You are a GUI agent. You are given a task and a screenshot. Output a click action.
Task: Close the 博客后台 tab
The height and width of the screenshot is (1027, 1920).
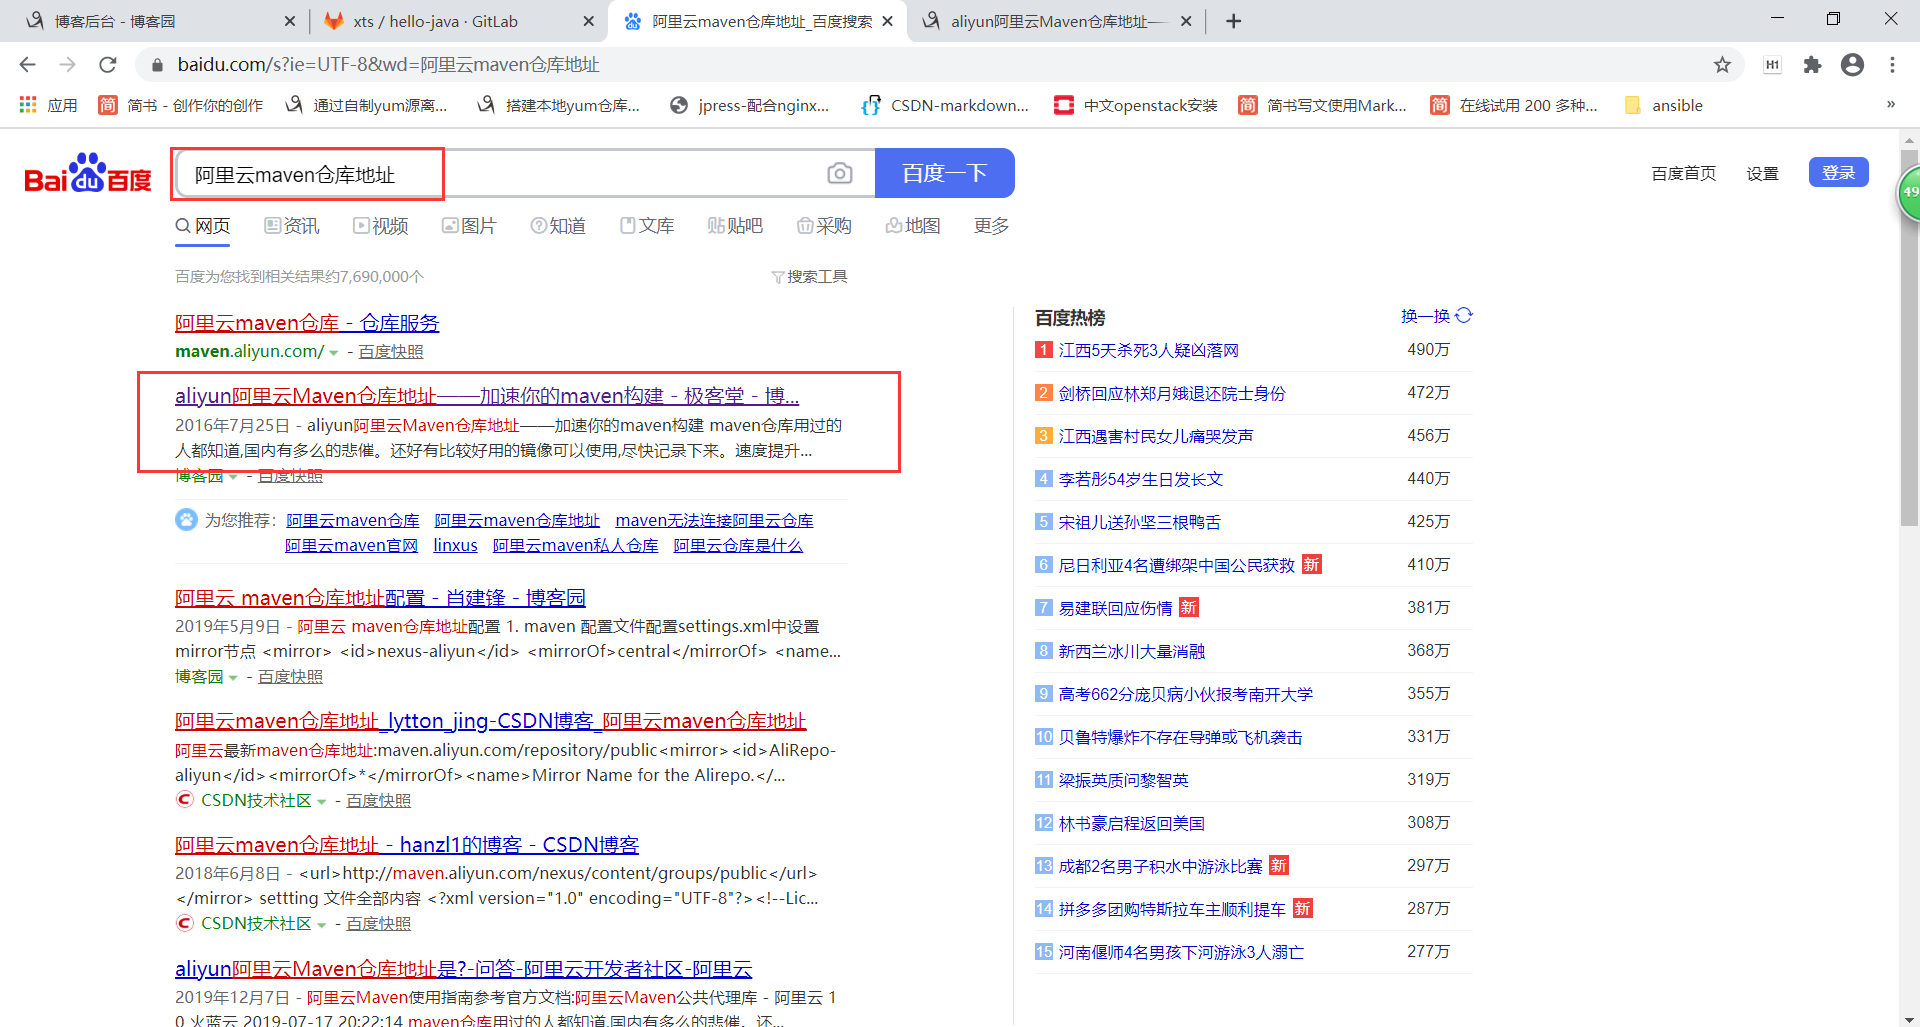pyautogui.click(x=290, y=21)
